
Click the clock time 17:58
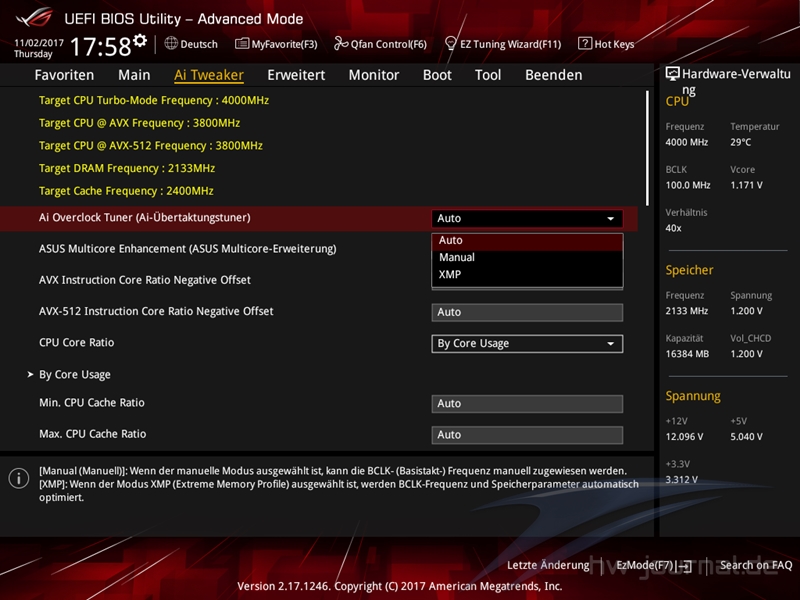[101, 46]
